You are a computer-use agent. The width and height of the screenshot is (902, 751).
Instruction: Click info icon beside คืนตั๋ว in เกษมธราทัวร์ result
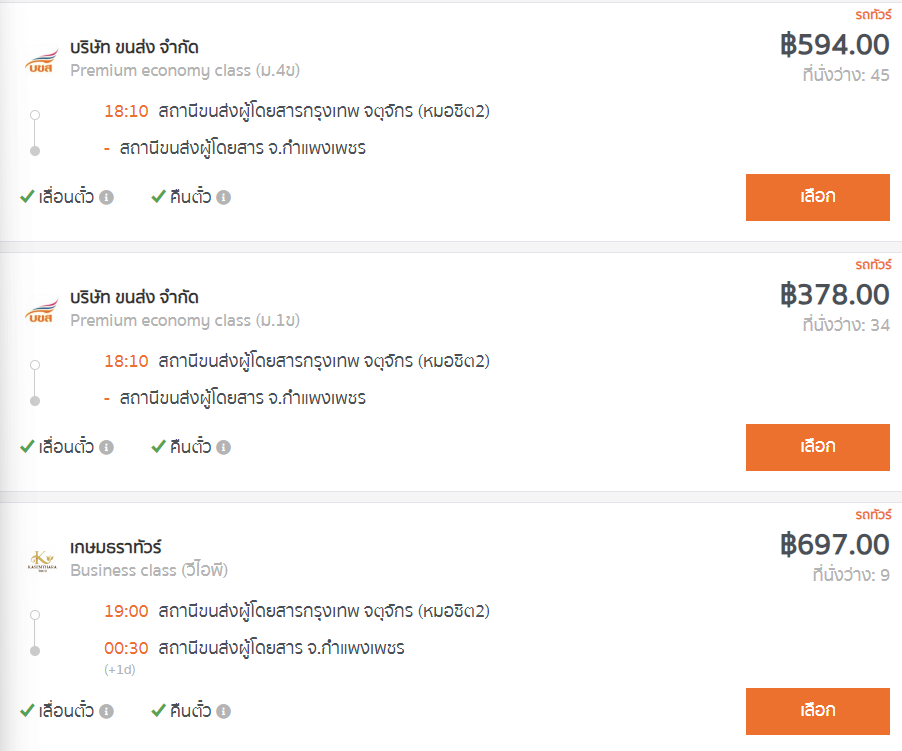(224, 711)
